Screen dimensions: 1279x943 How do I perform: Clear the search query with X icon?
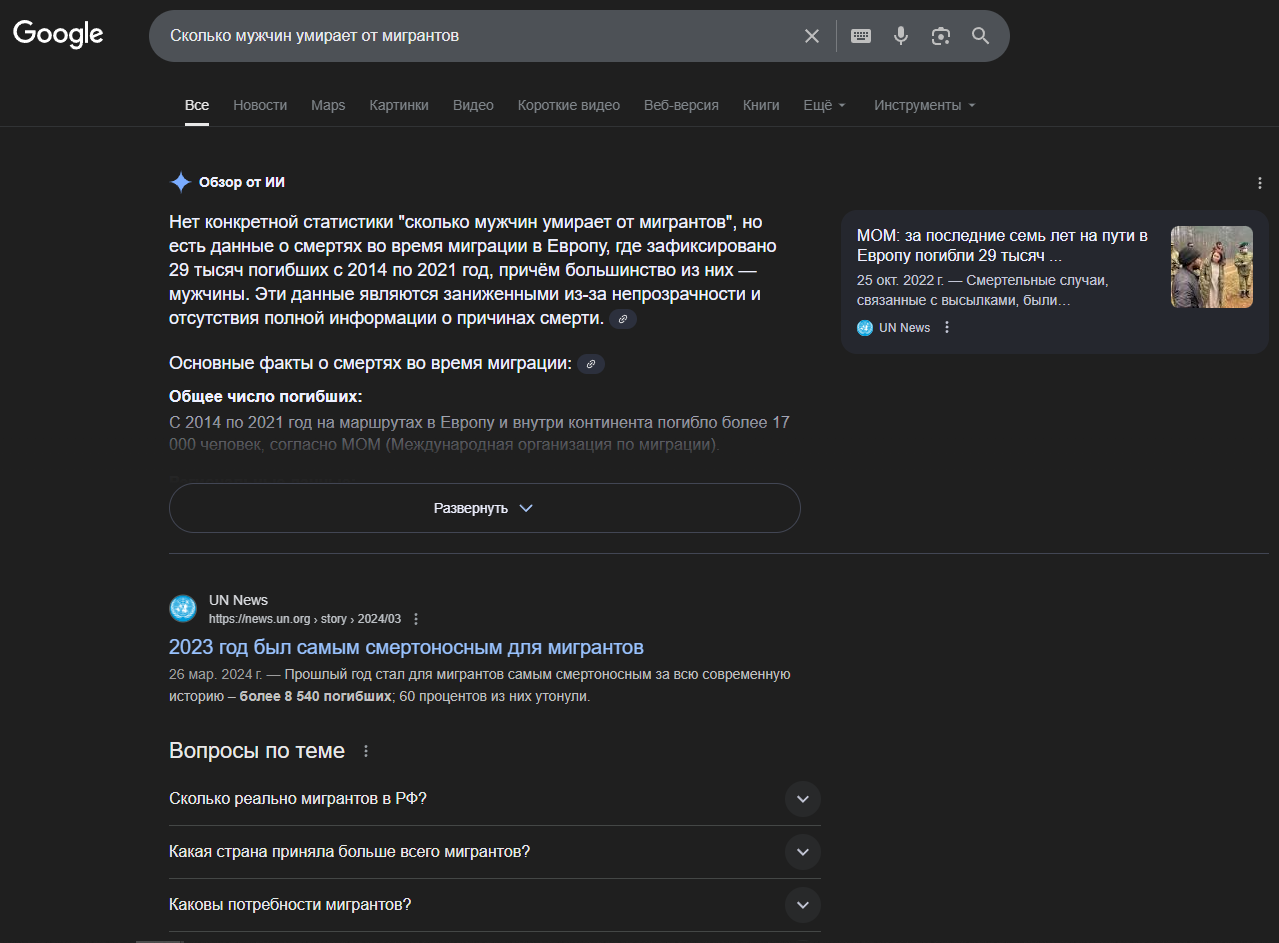pos(812,36)
